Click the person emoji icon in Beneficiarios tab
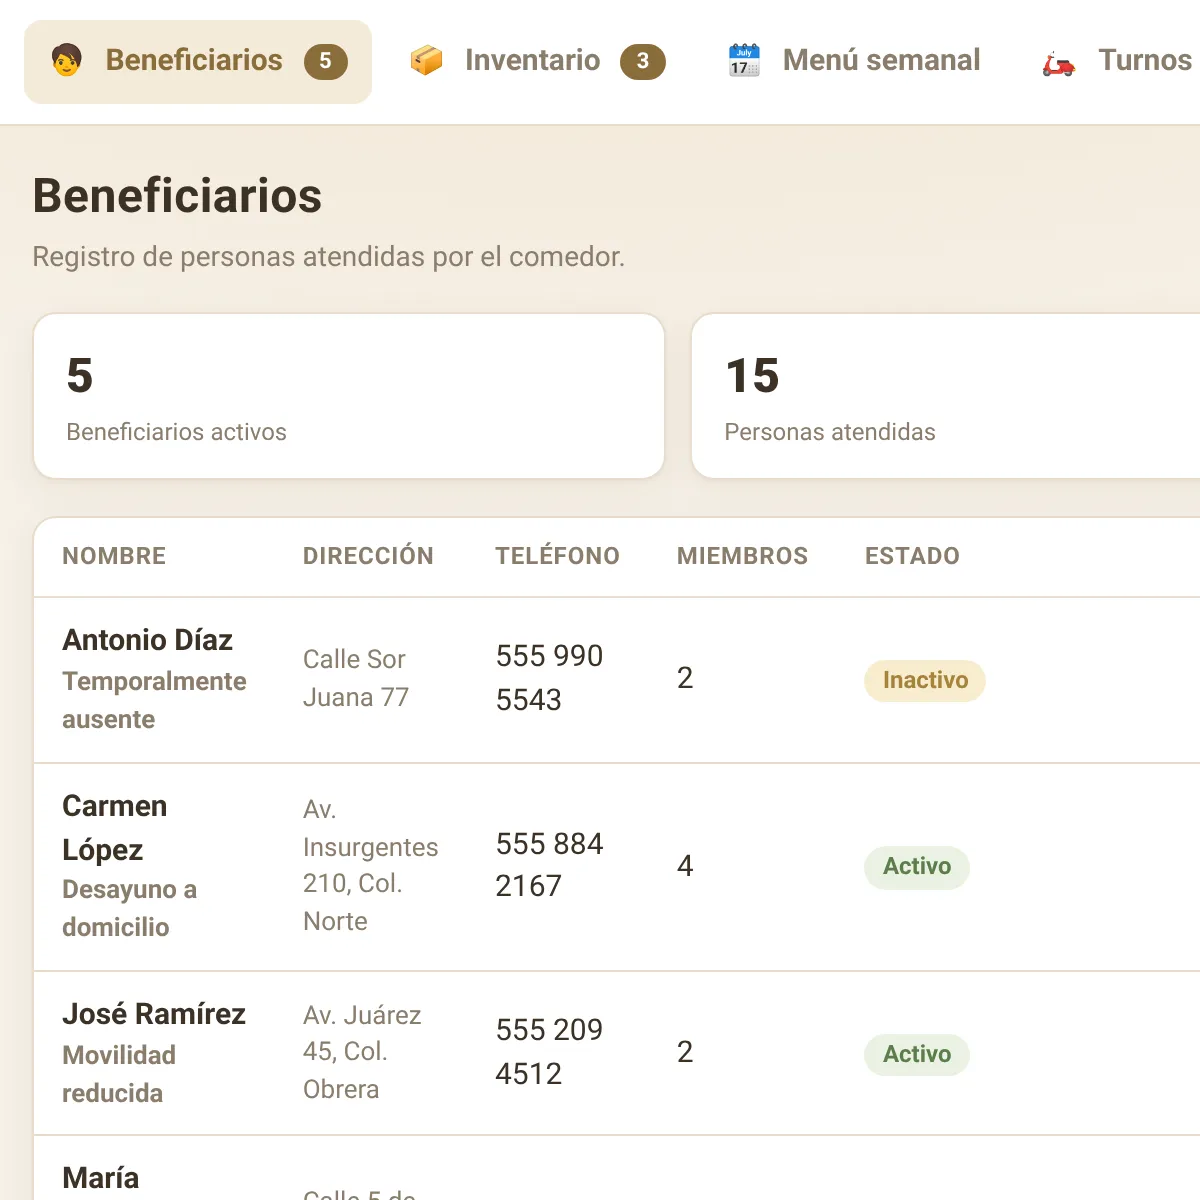The image size is (1200, 1200). (66, 61)
